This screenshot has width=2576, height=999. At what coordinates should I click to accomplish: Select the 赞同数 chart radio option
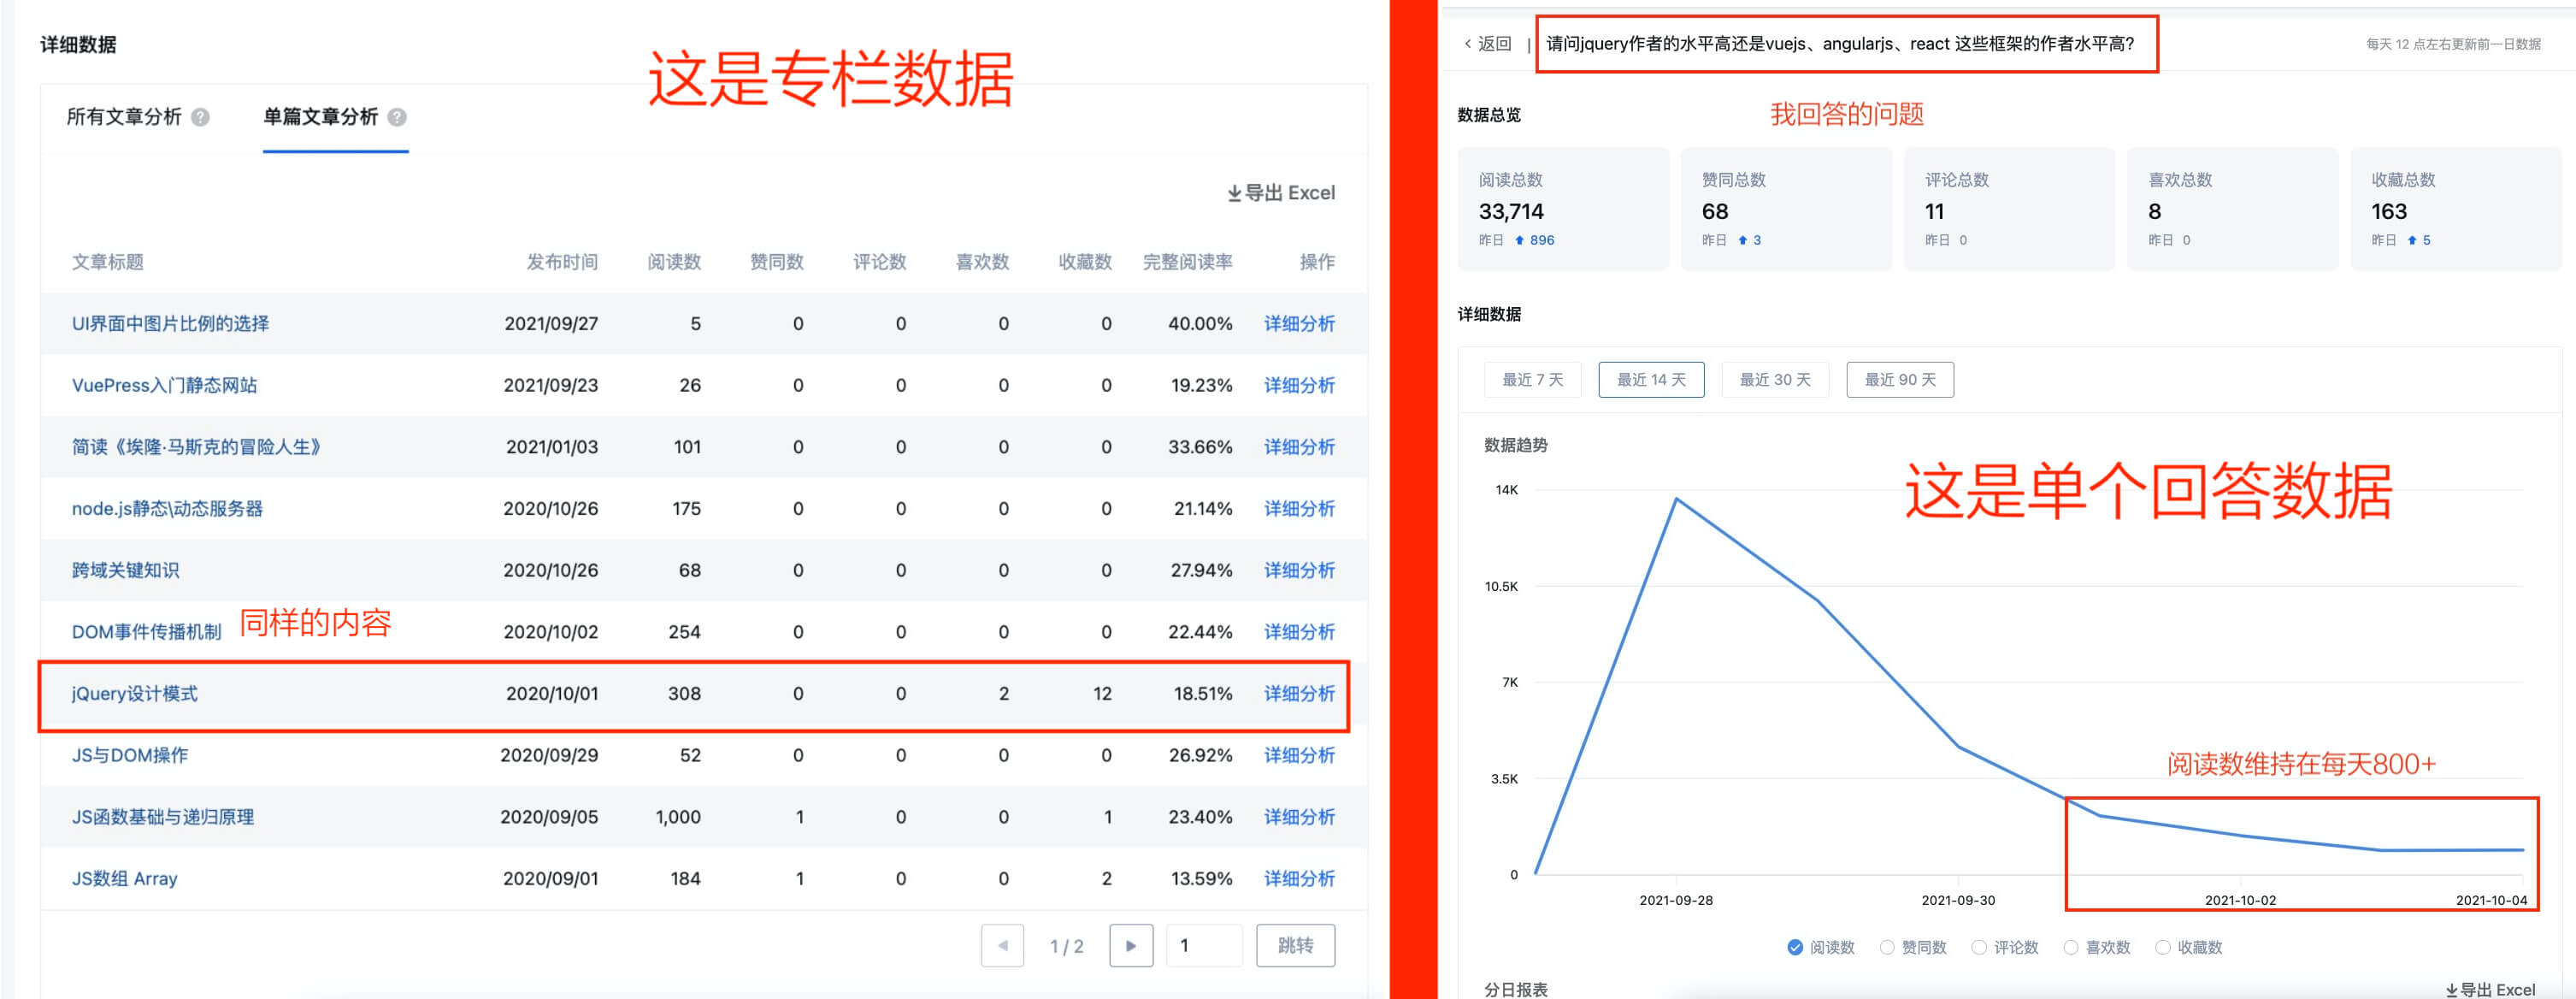point(1887,947)
